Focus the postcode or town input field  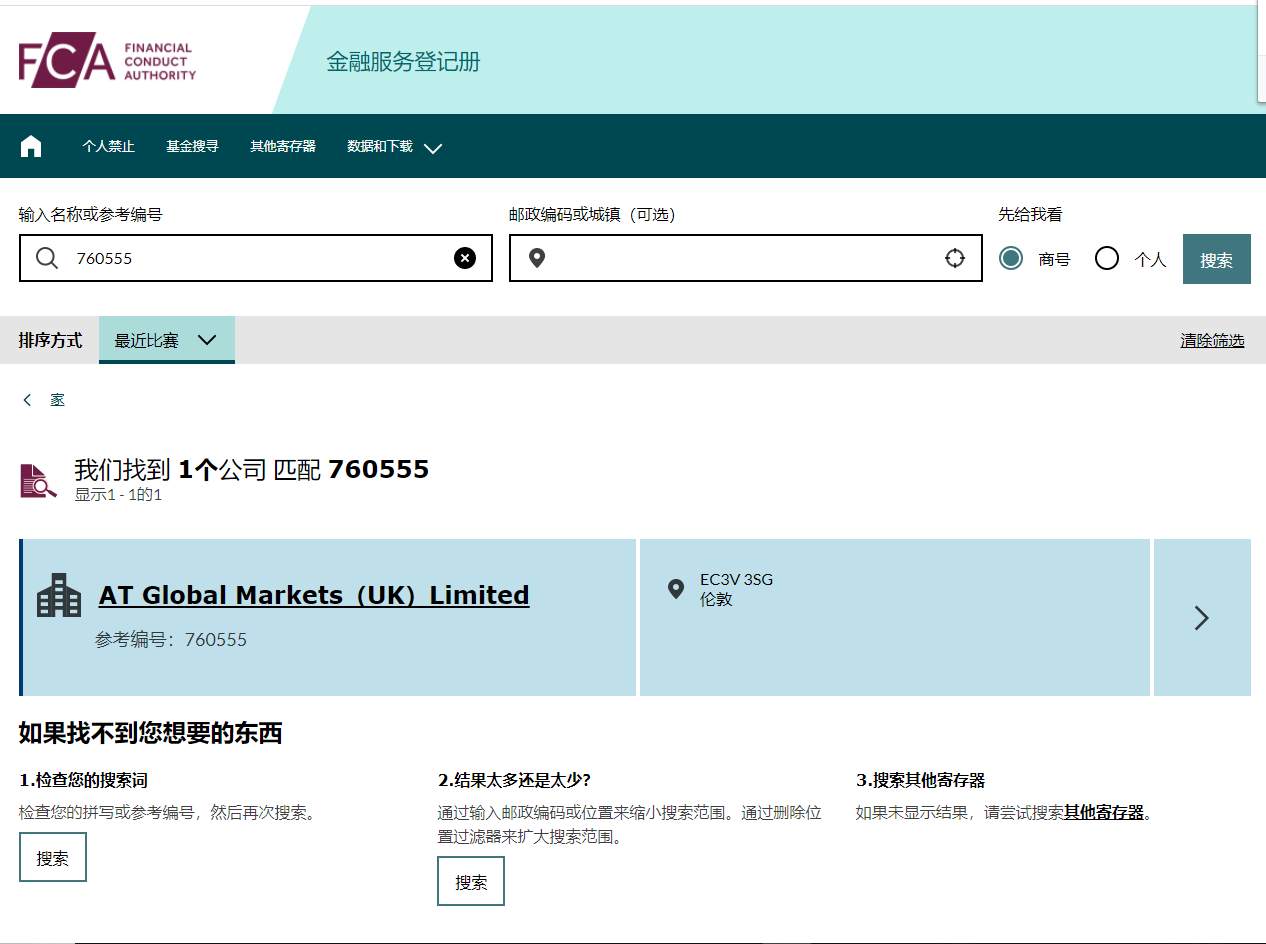[x=745, y=258]
